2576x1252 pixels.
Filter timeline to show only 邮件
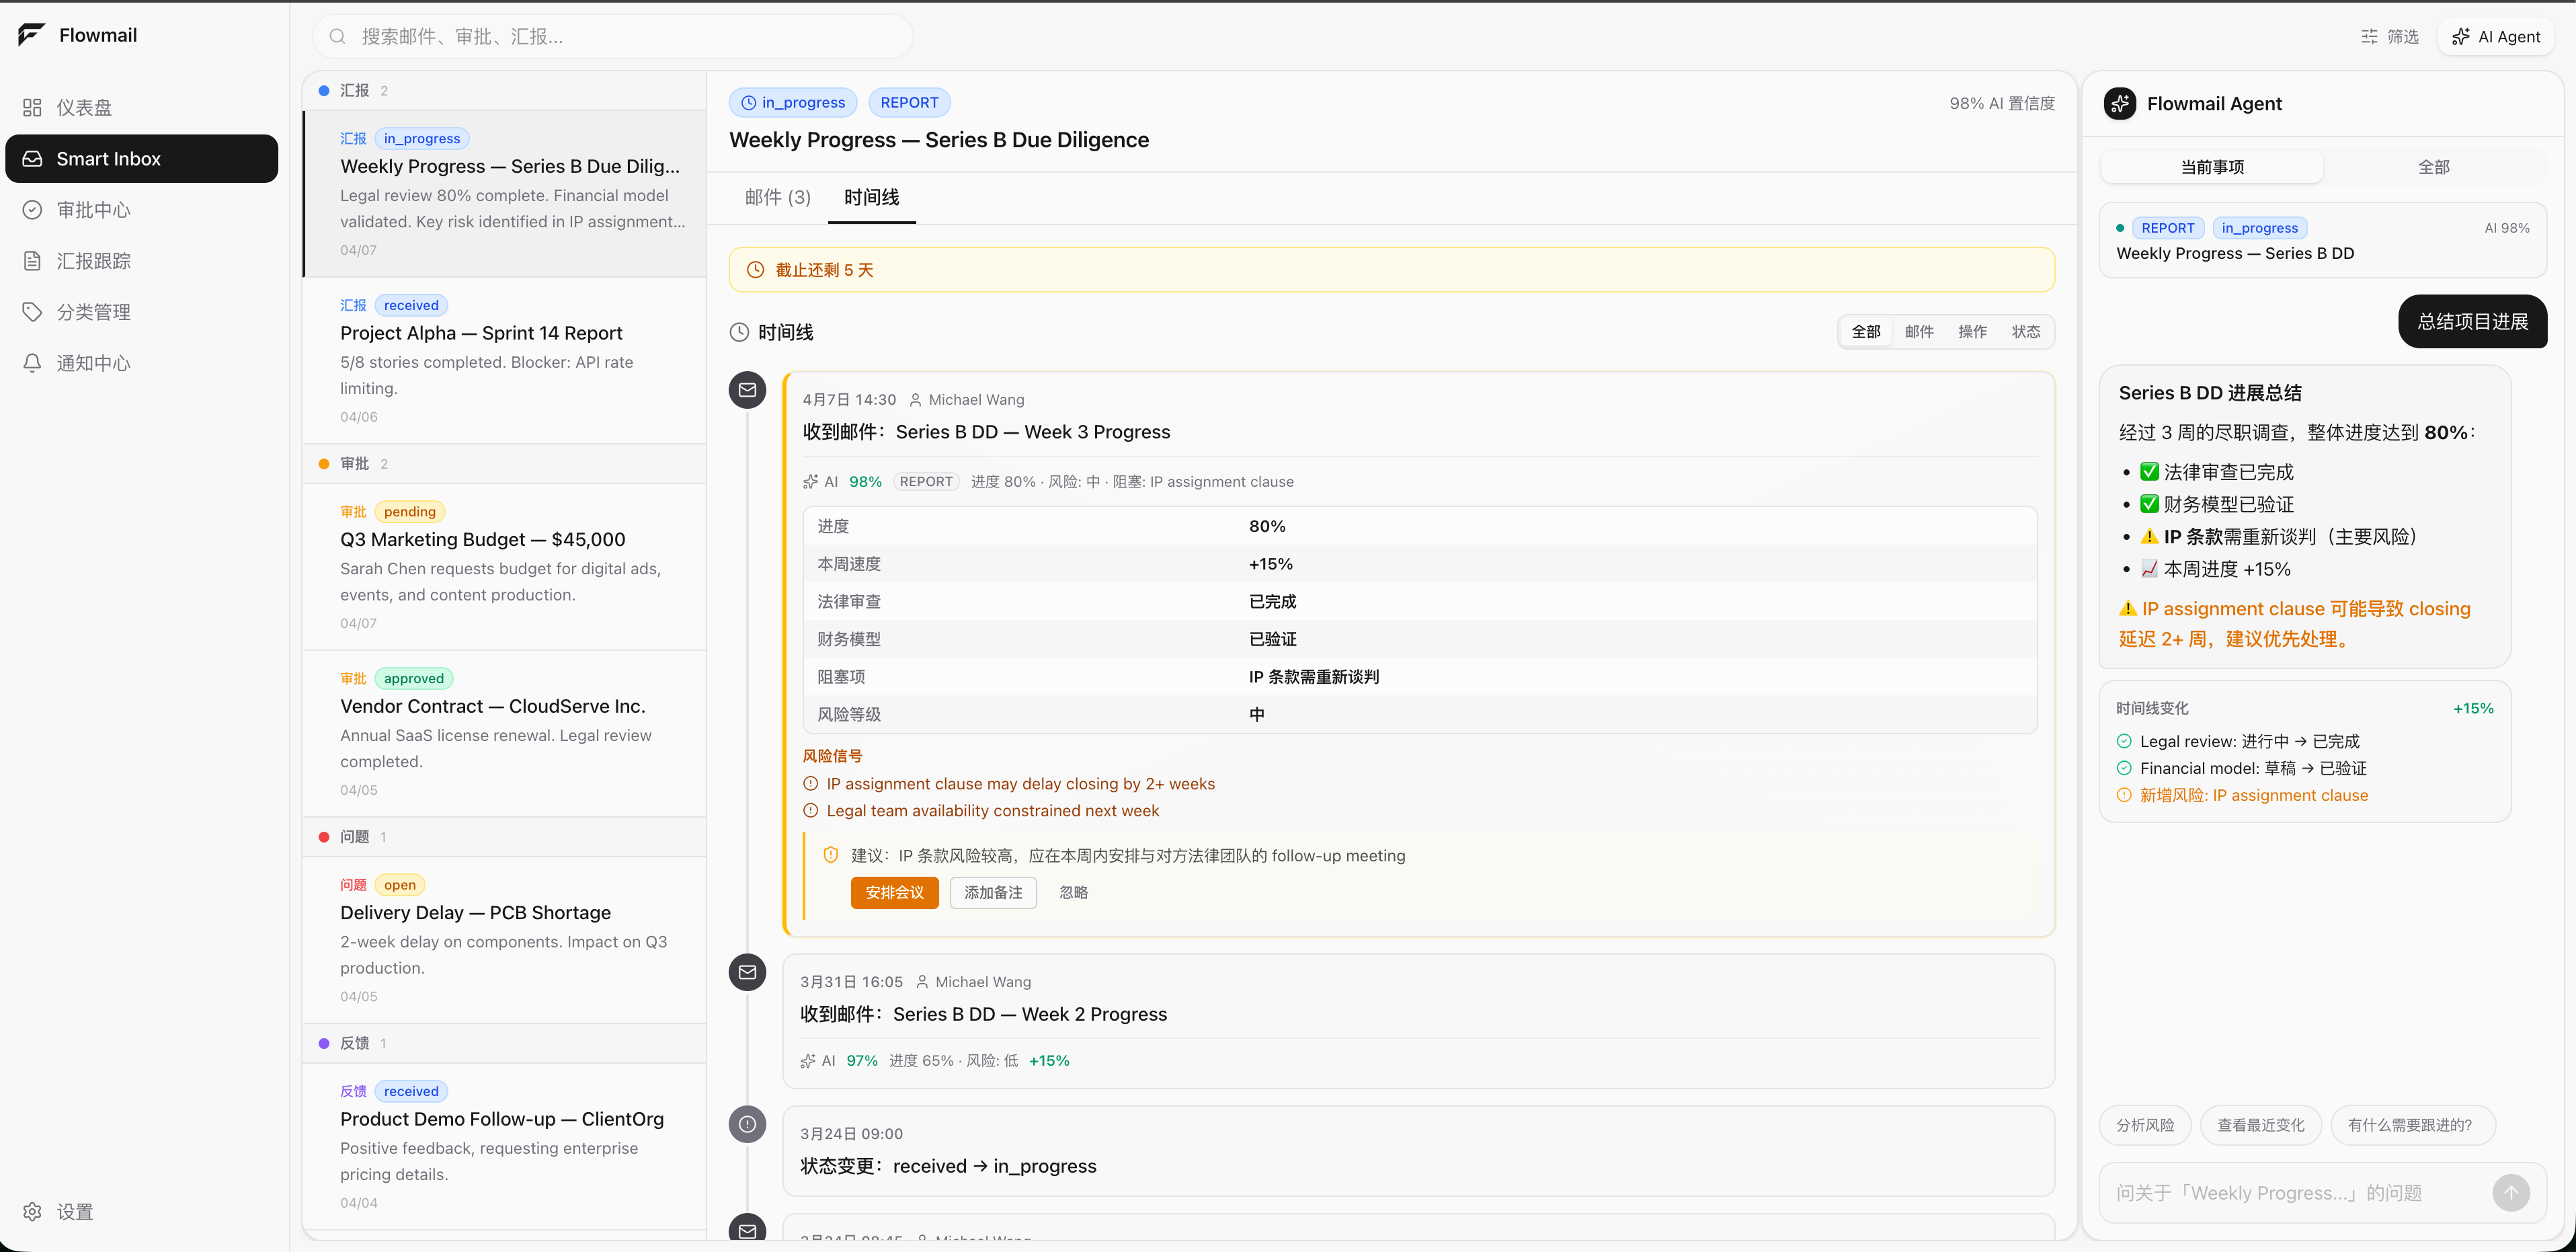click(x=1920, y=331)
